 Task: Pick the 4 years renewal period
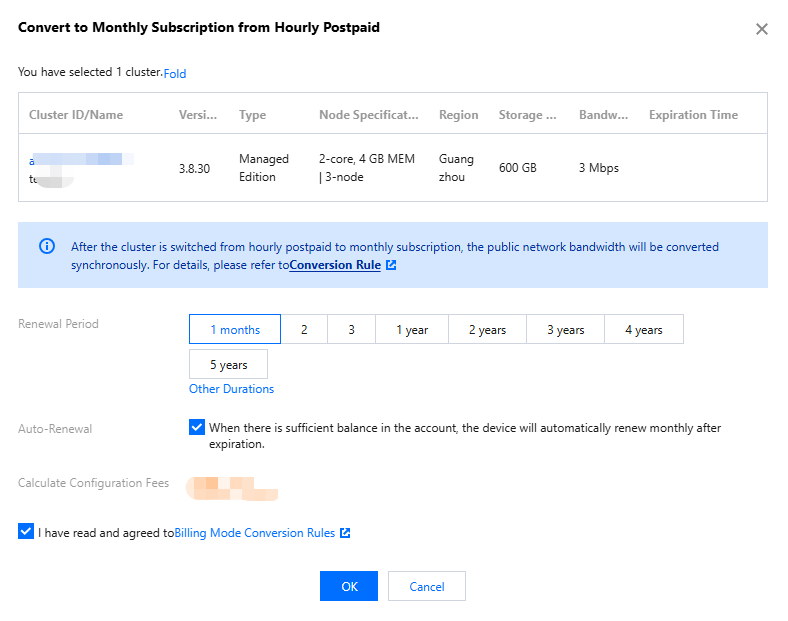pos(643,330)
